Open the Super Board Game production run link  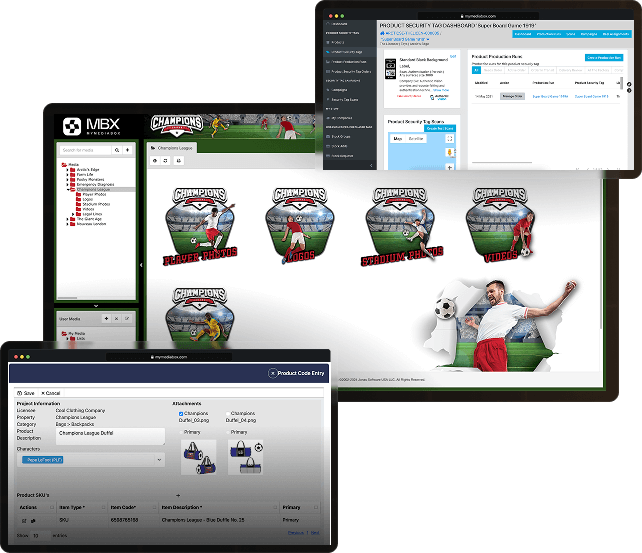pos(550,97)
